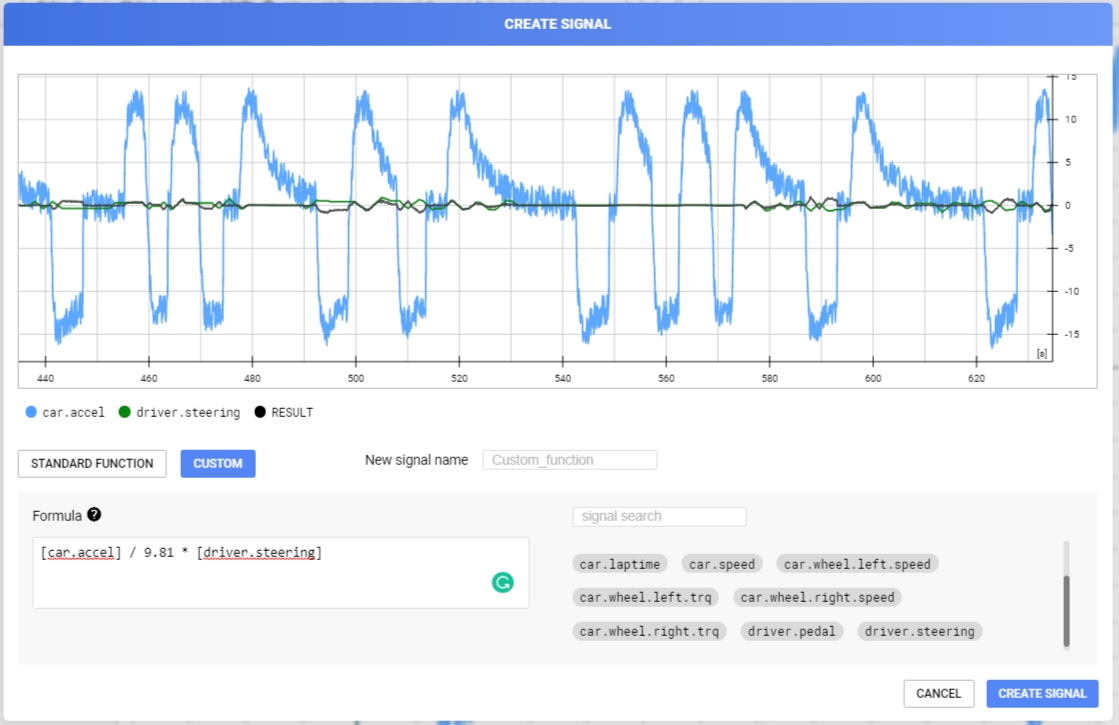Click inside the Formula text area
1119x725 pixels.
(x=280, y=580)
